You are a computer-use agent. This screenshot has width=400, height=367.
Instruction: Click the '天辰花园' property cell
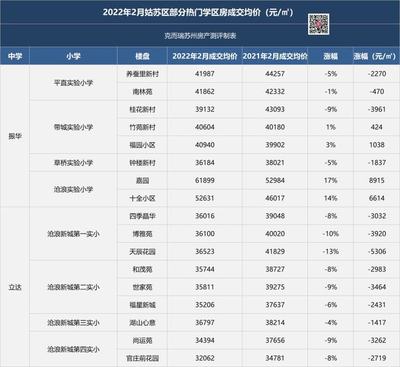tap(142, 252)
